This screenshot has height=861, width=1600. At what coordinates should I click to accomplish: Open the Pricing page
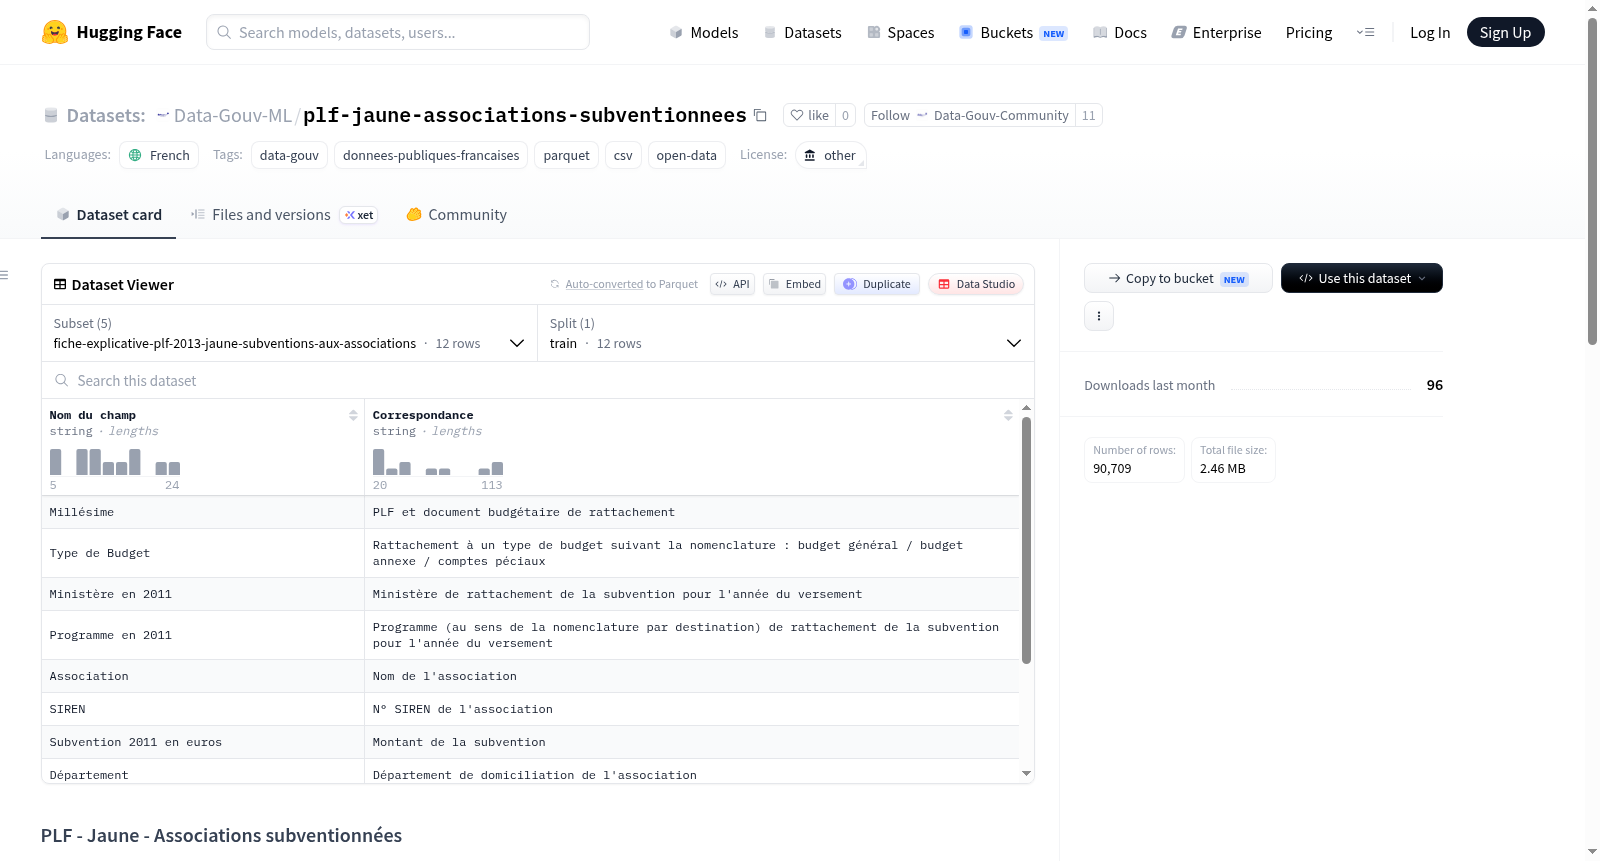(1309, 32)
